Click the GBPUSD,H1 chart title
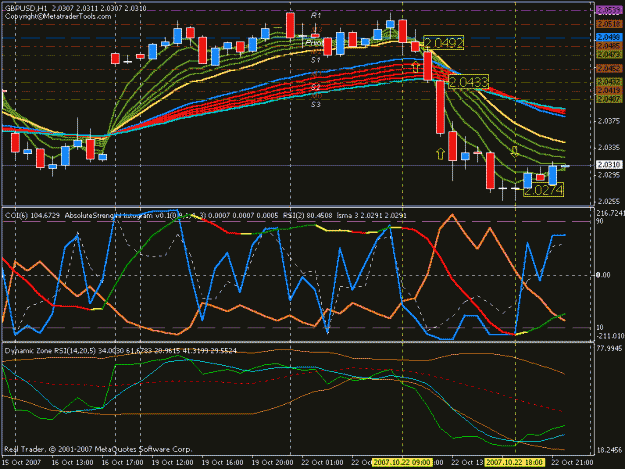625x469 pixels. [x=26, y=8]
